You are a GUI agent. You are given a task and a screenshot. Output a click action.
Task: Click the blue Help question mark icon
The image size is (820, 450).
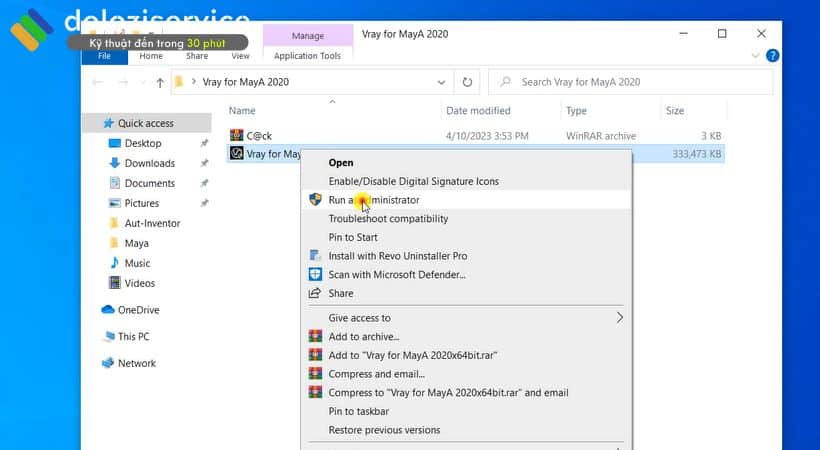(x=772, y=56)
